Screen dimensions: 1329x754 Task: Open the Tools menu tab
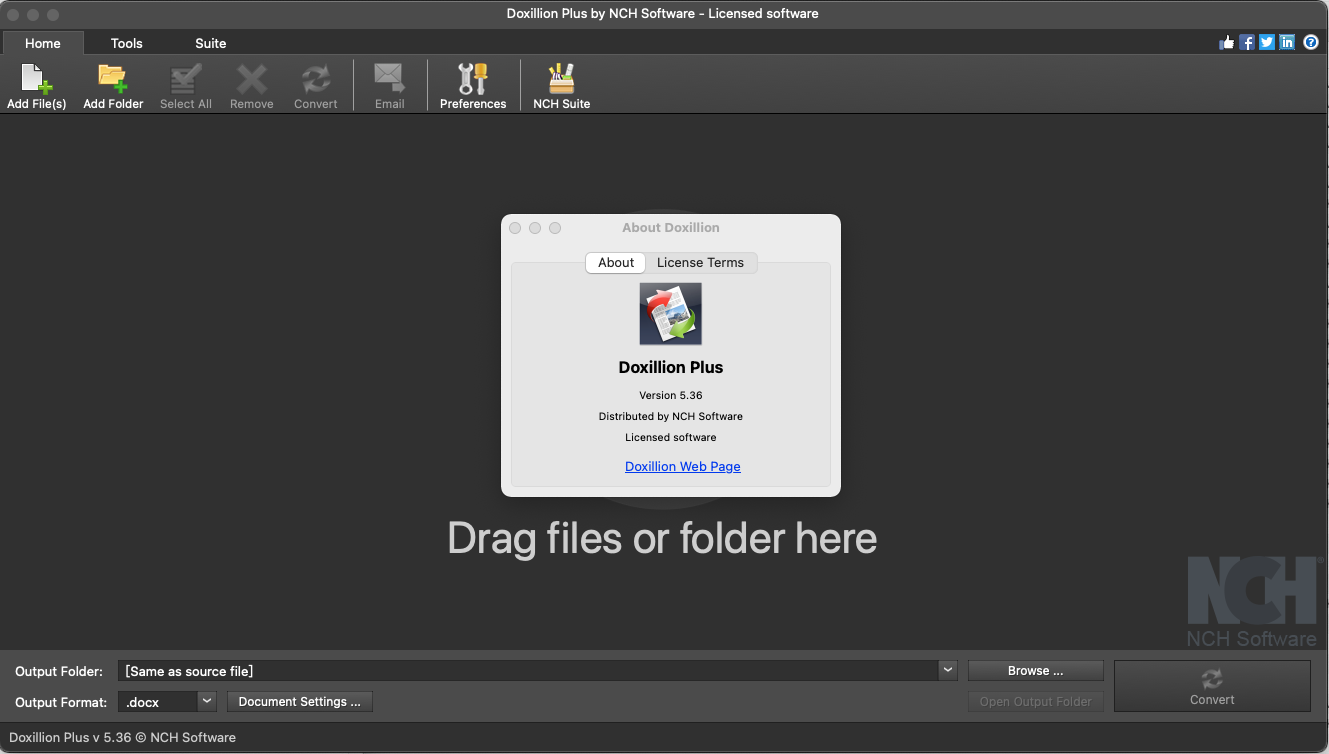coord(126,43)
